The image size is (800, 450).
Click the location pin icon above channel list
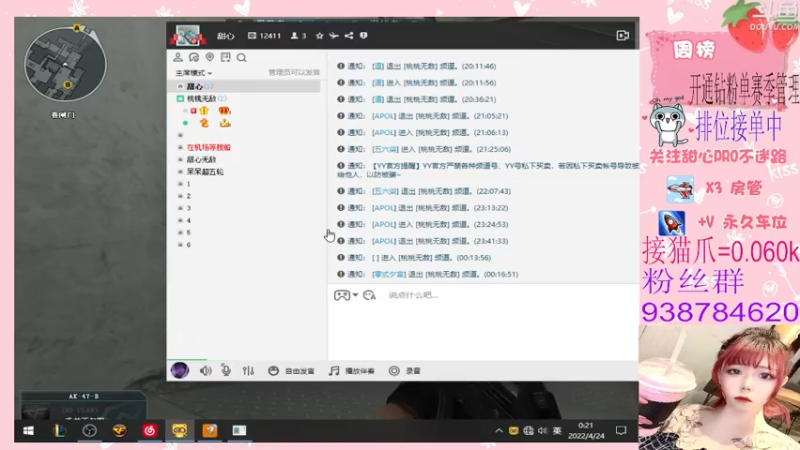pos(210,57)
